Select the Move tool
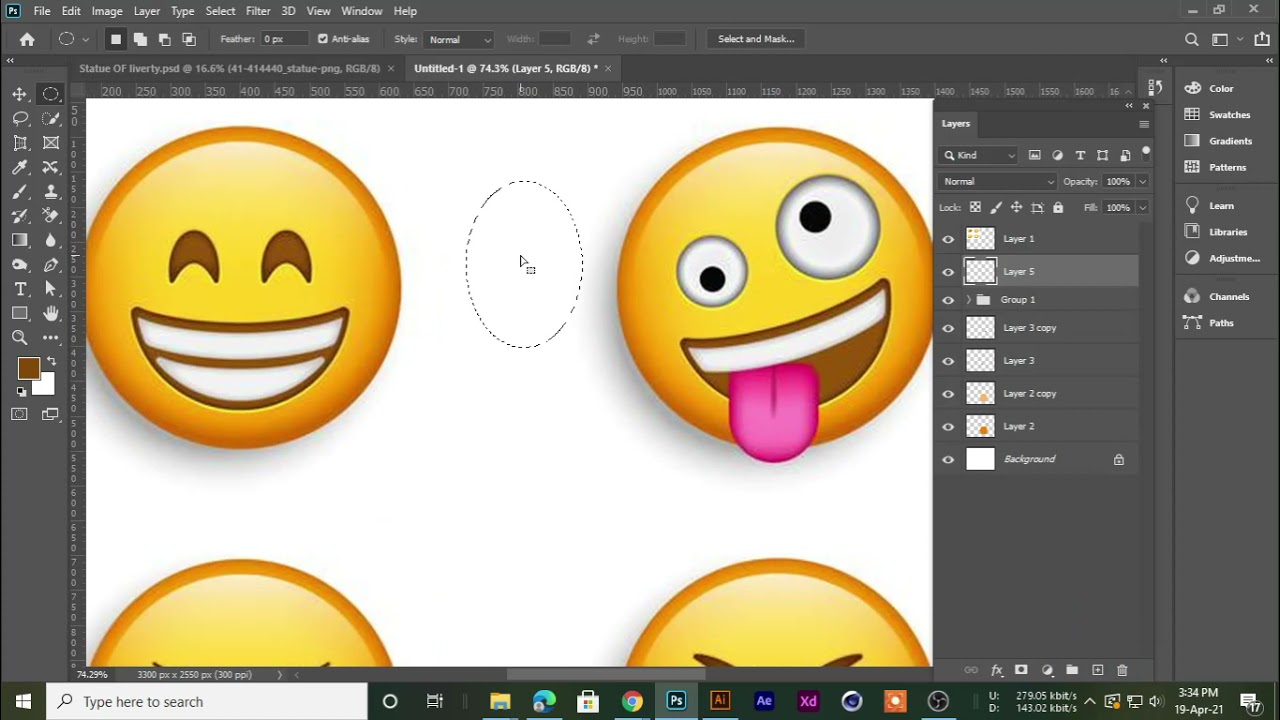The image size is (1280, 720). (x=20, y=94)
